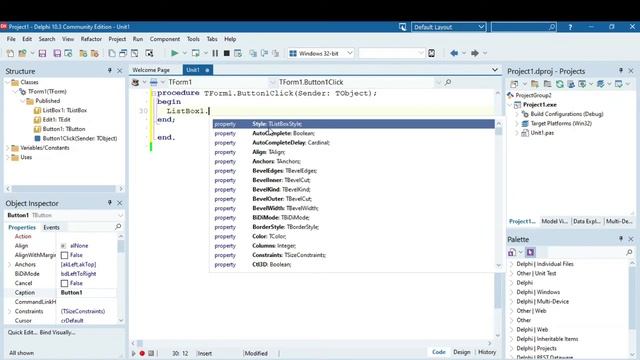
Task: Open the Tools menu
Action: click(193, 39)
